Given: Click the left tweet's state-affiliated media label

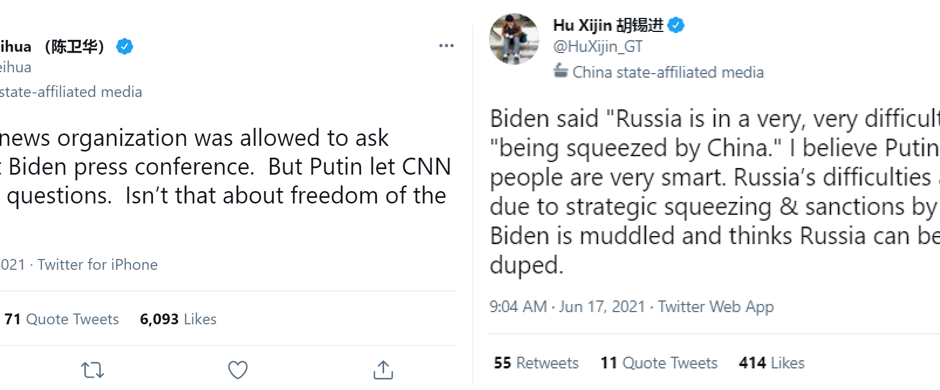Looking at the screenshot, I should 71,92.
